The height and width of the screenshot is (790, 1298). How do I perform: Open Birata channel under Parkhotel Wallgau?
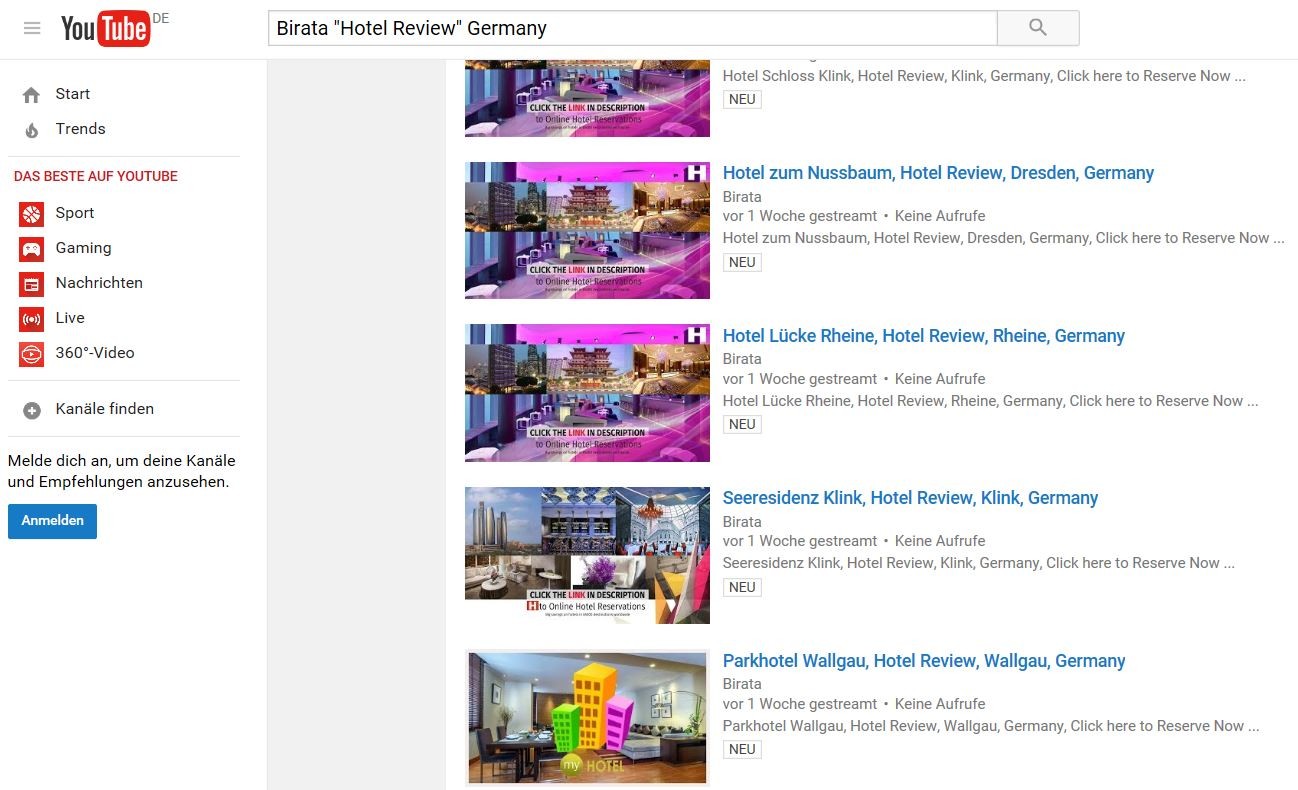point(742,684)
